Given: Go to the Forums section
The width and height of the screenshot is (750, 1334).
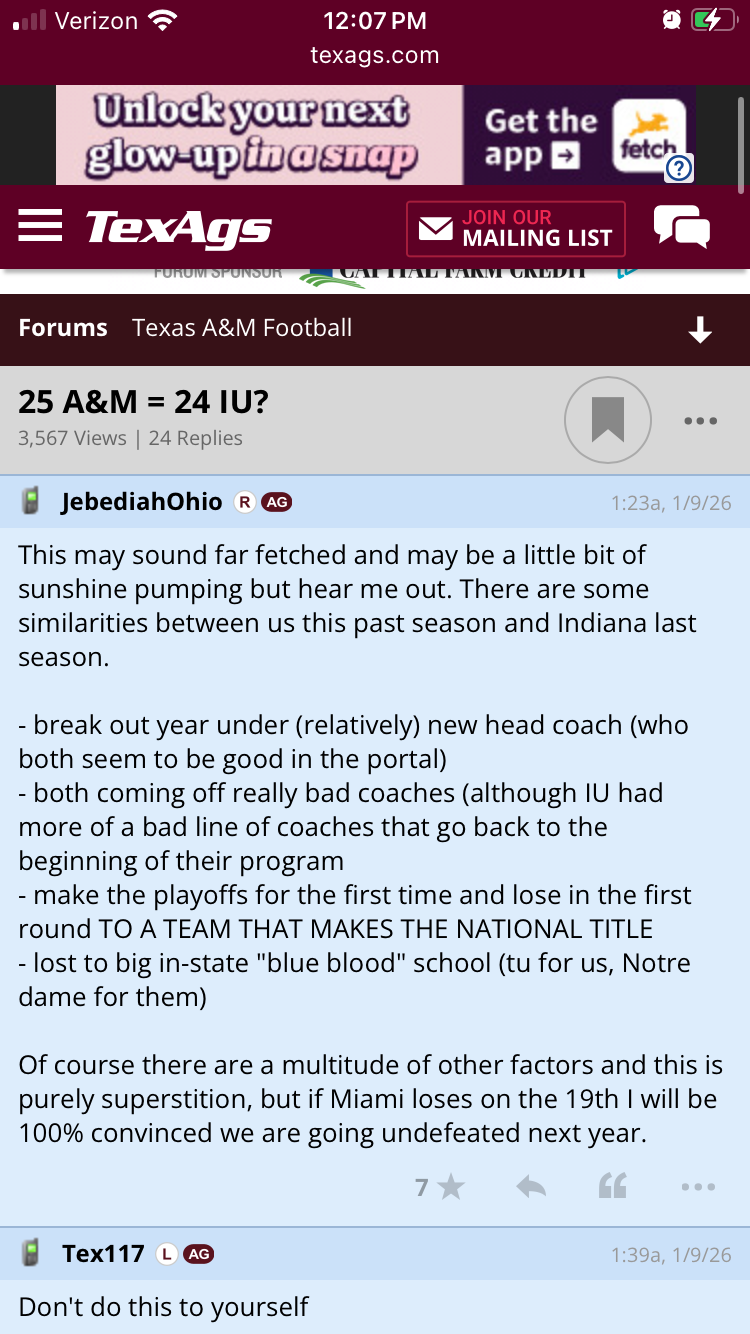Looking at the screenshot, I should 63,328.
